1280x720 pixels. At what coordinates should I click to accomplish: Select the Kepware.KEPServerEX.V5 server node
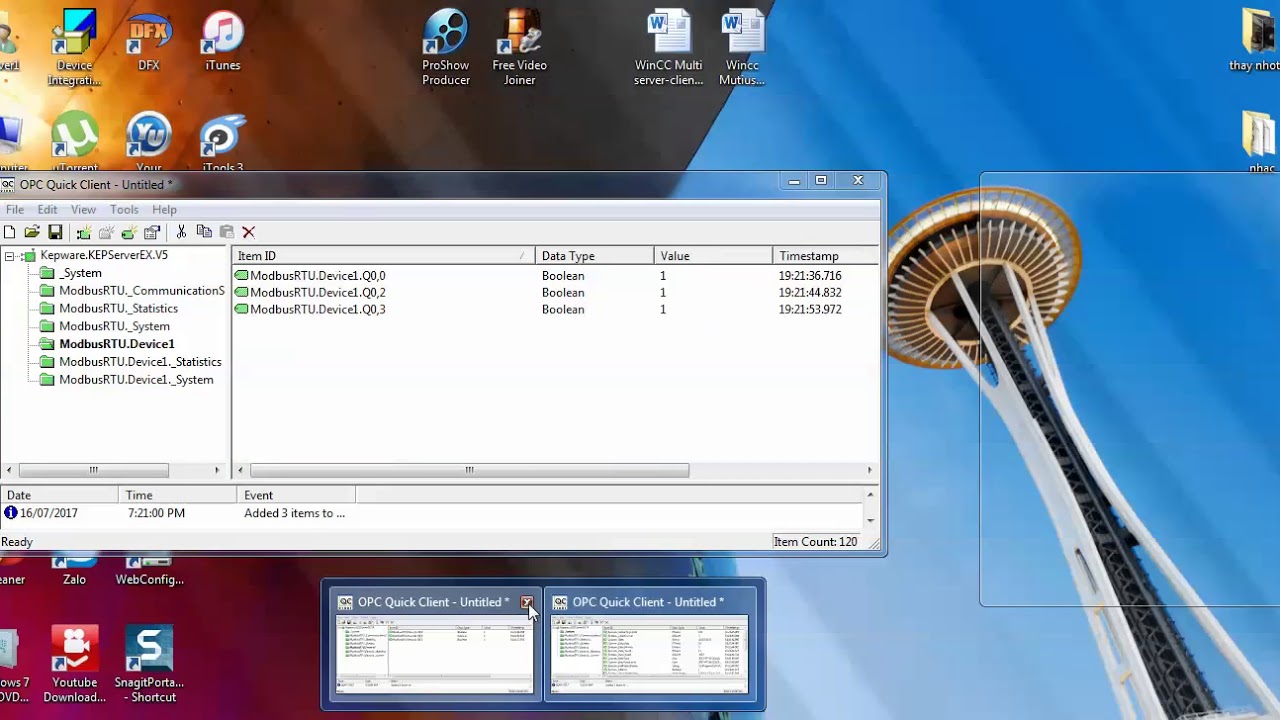coord(104,255)
